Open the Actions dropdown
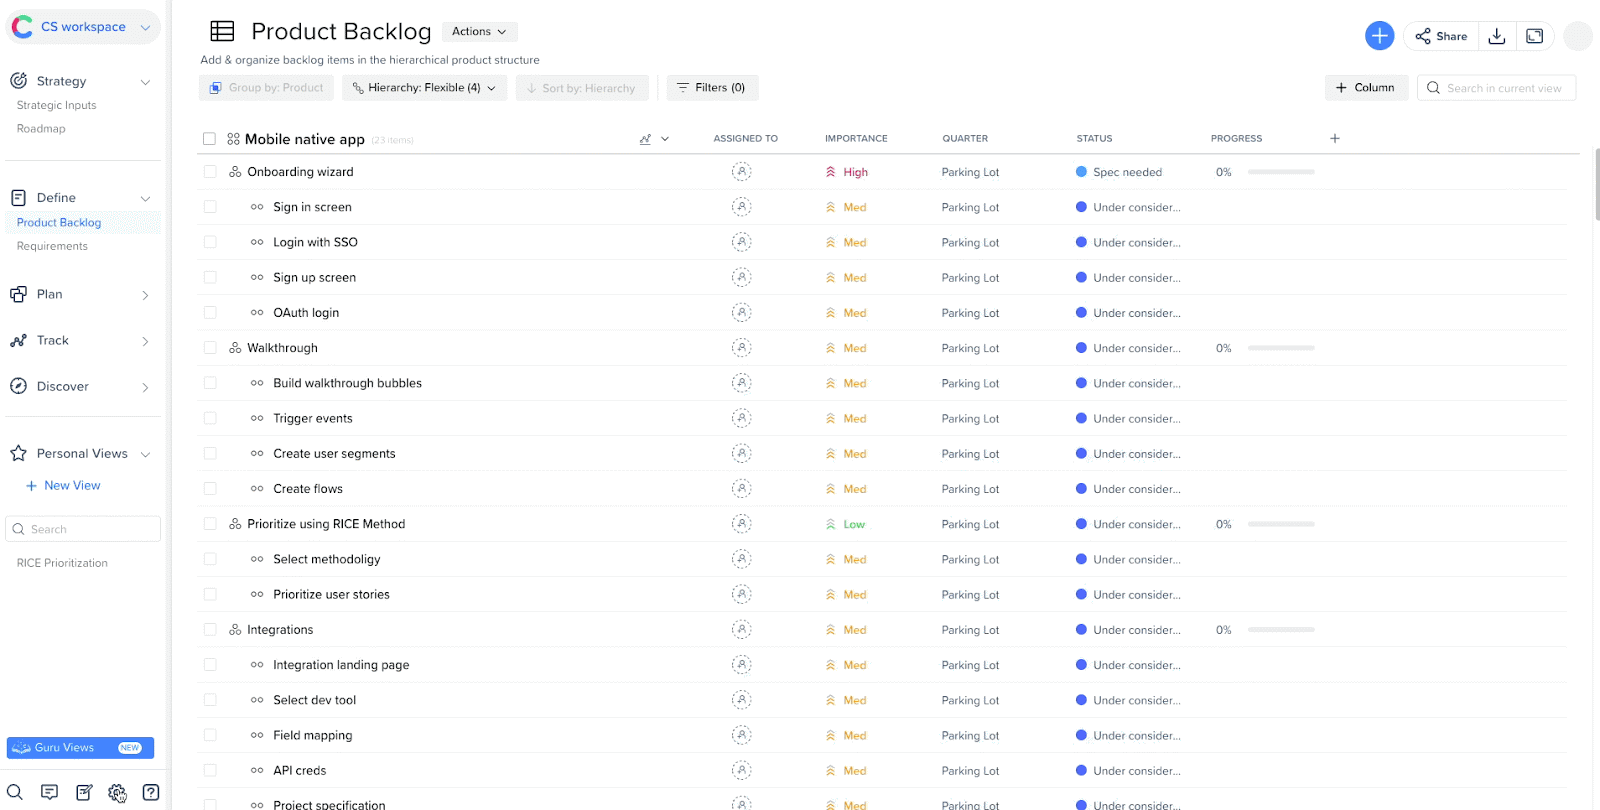 (479, 32)
